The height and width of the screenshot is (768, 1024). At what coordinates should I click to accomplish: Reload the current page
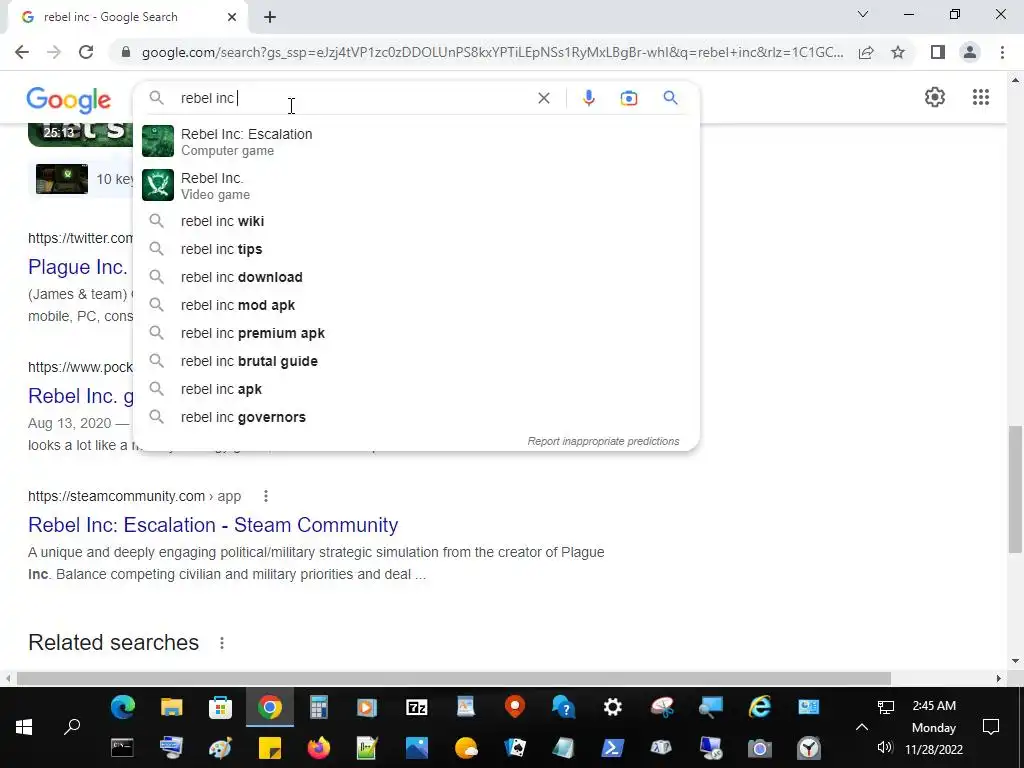pyautogui.click(x=86, y=52)
